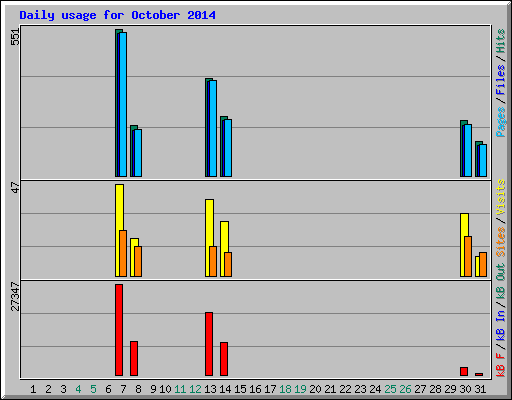Select the cyan Pages bar for day 14
512x400 pixels.
click(x=228, y=148)
